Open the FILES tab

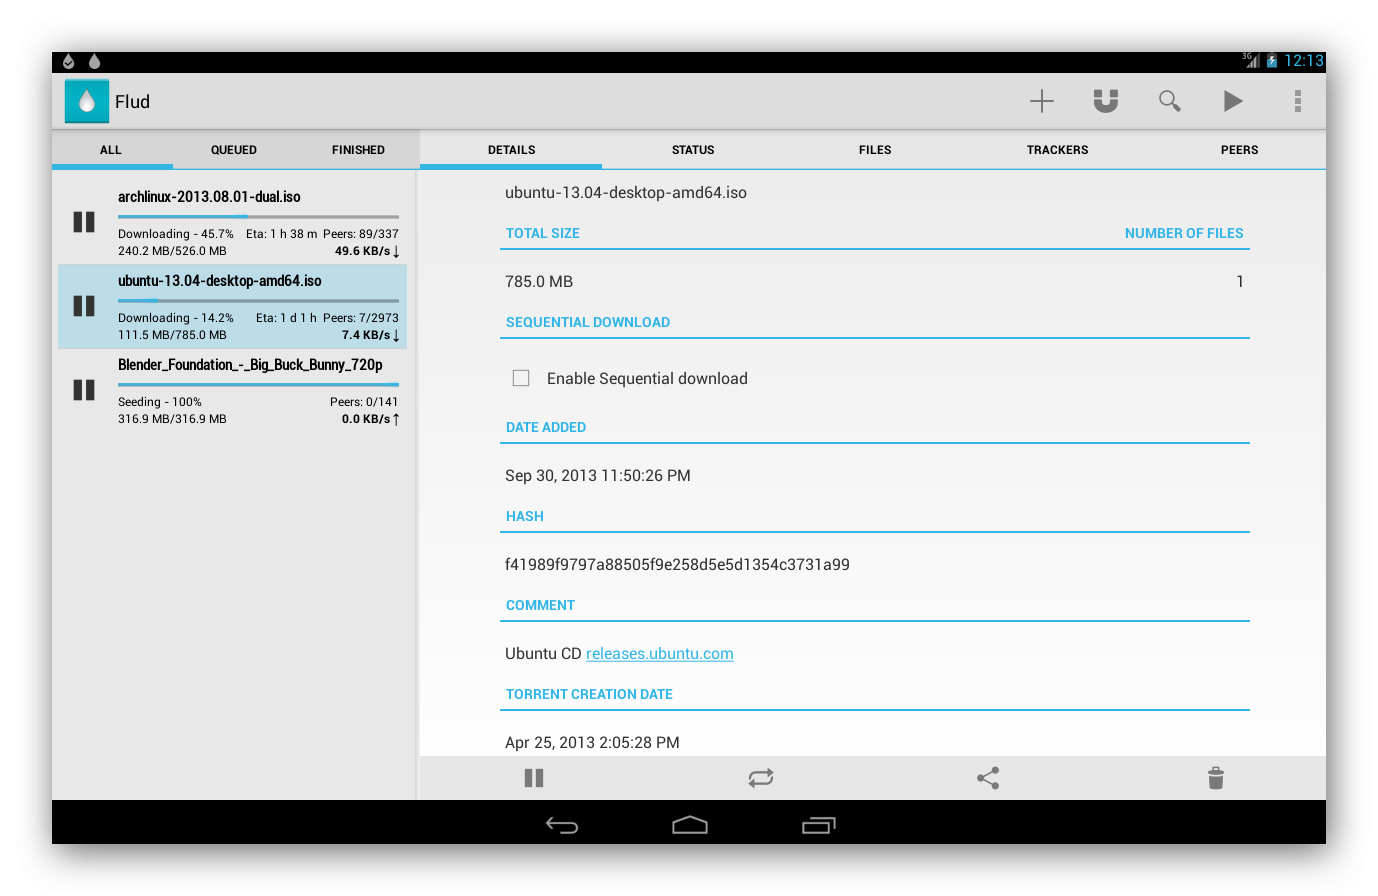[x=875, y=150]
